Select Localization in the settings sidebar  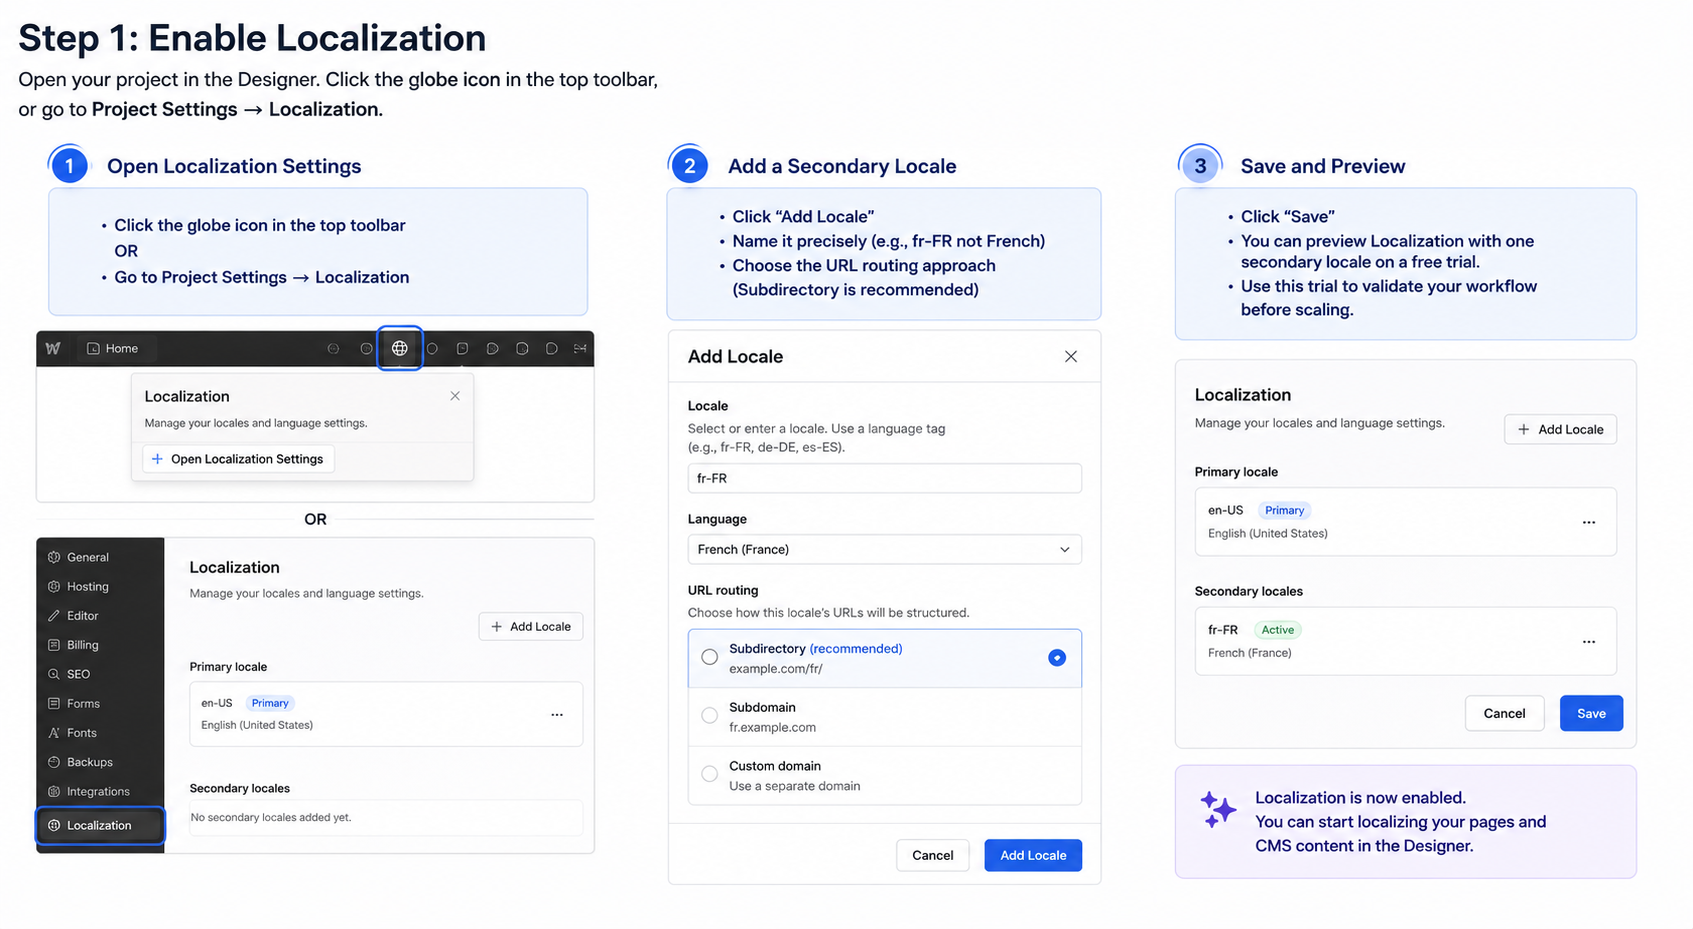tap(100, 825)
